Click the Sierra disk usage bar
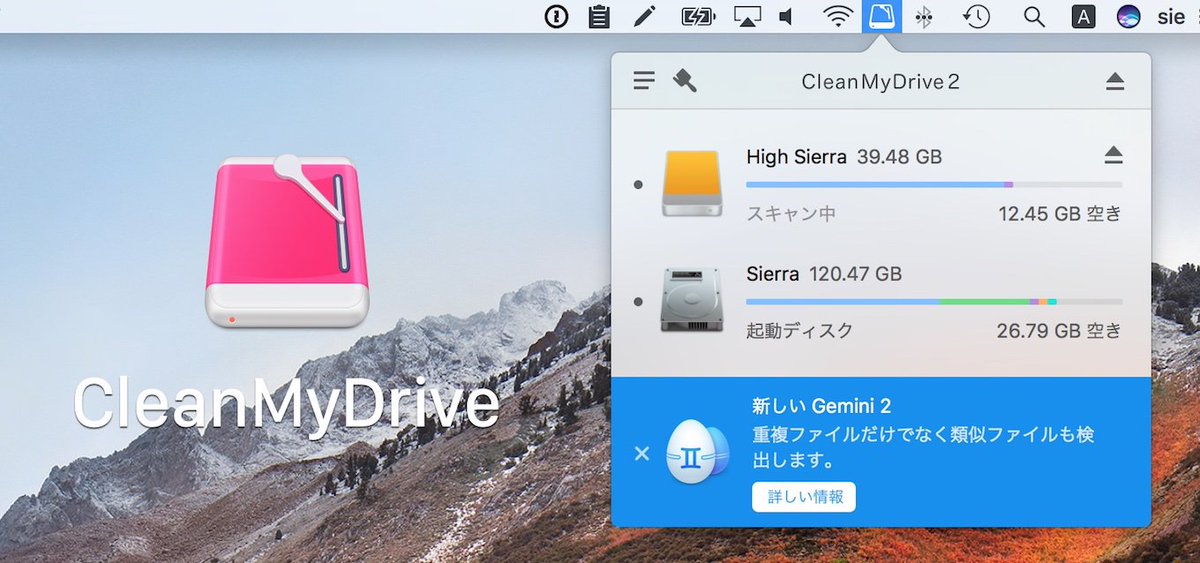The width and height of the screenshot is (1200, 563). [934, 301]
